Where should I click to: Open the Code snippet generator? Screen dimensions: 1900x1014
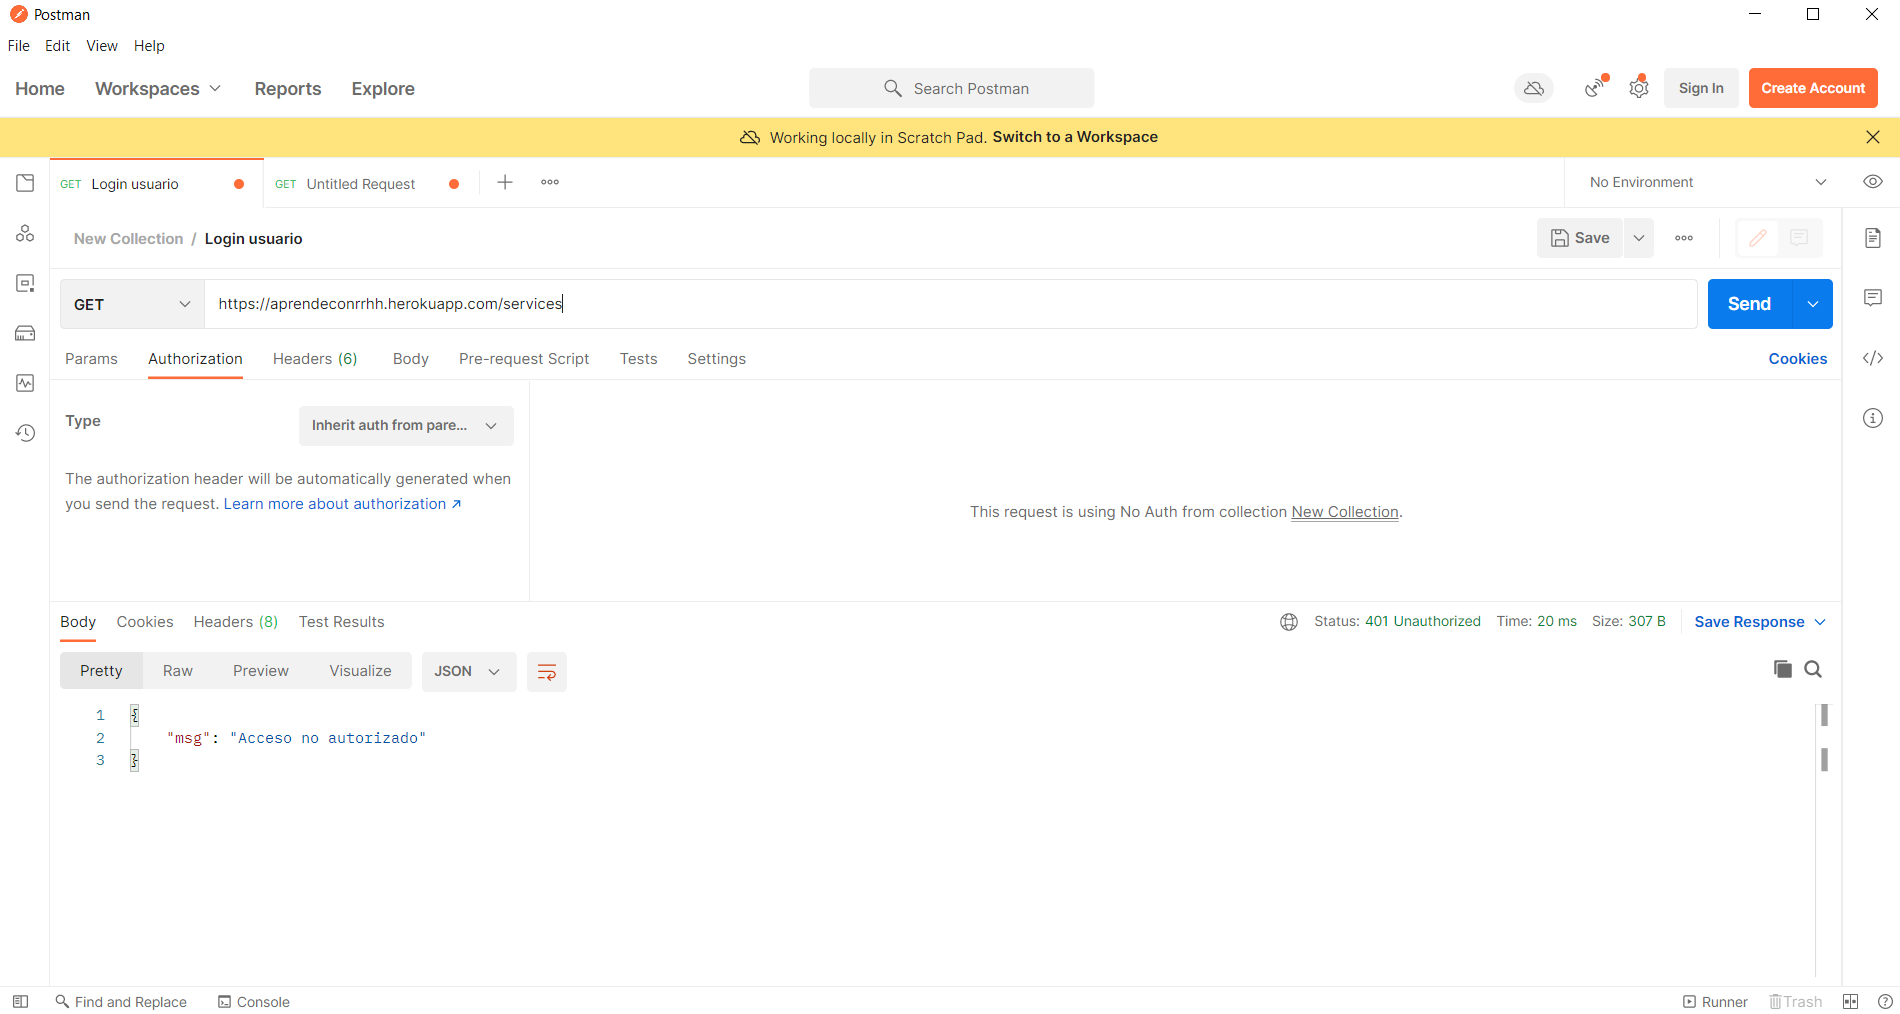pos(1872,358)
